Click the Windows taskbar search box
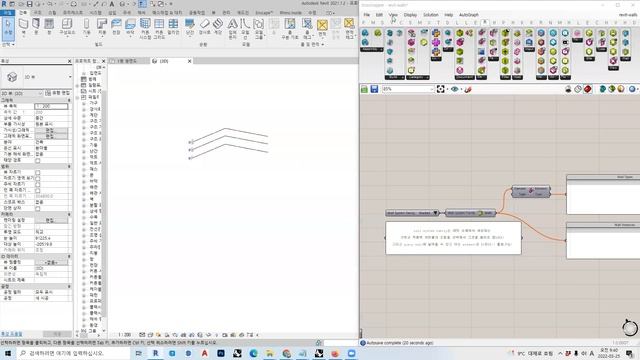640x360 pixels. point(73,353)
